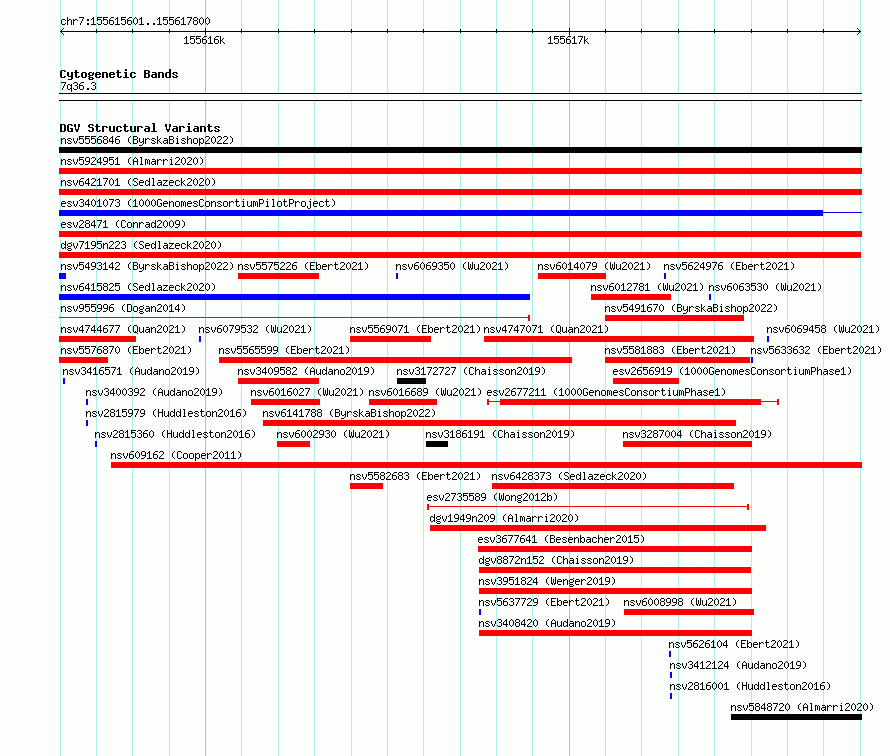Select nsv5565599 (Ebert2021) label
890x756 pixels.
click(x=284, y=350)
